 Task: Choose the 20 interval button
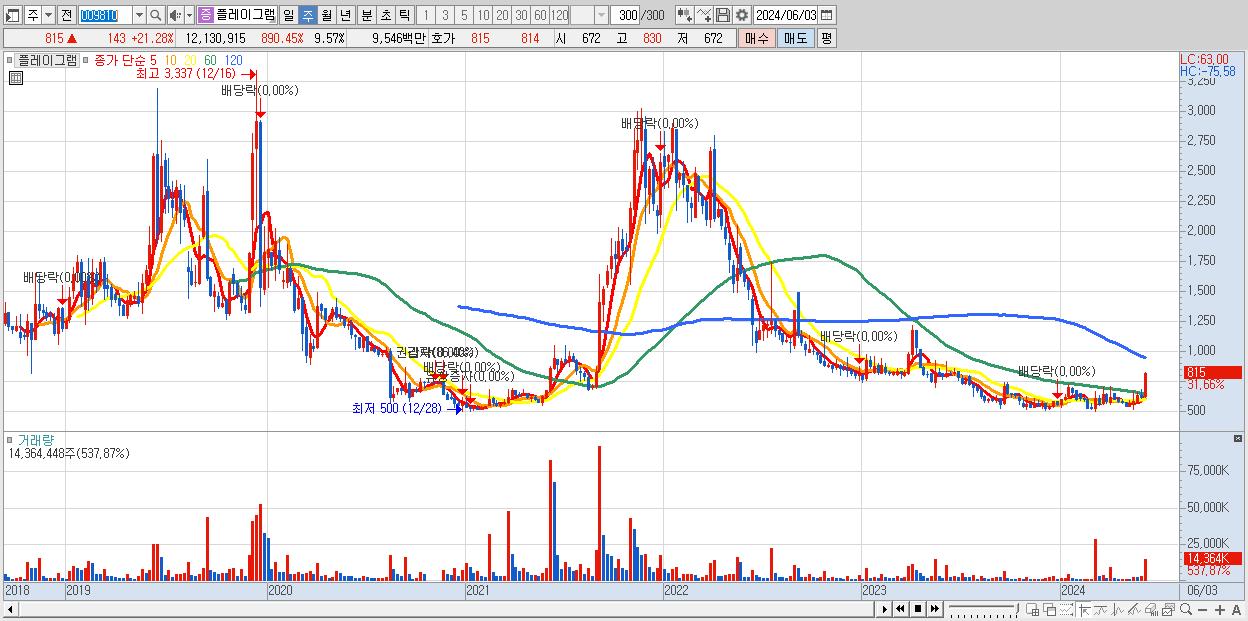[x=502, y=15]
